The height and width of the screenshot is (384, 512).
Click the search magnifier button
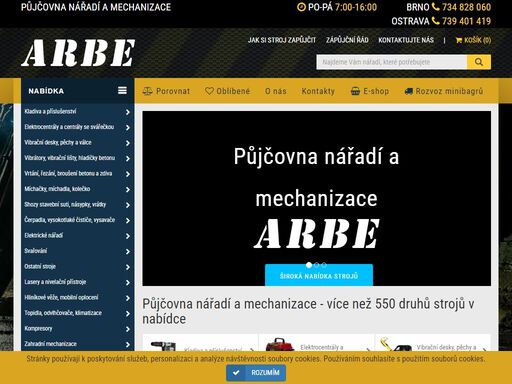point(479,62)
